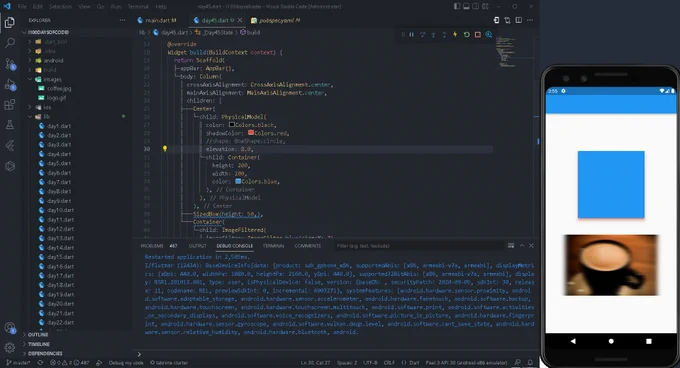Click Ln 30, Col 27 status entry
Viewport: 680px width, 368px height.
(x=315, y=362)
